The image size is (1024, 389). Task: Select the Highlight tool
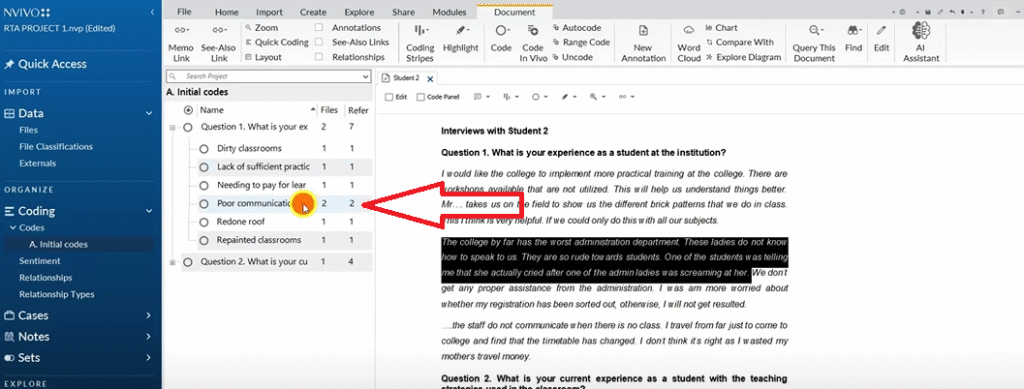coord(461,39)
